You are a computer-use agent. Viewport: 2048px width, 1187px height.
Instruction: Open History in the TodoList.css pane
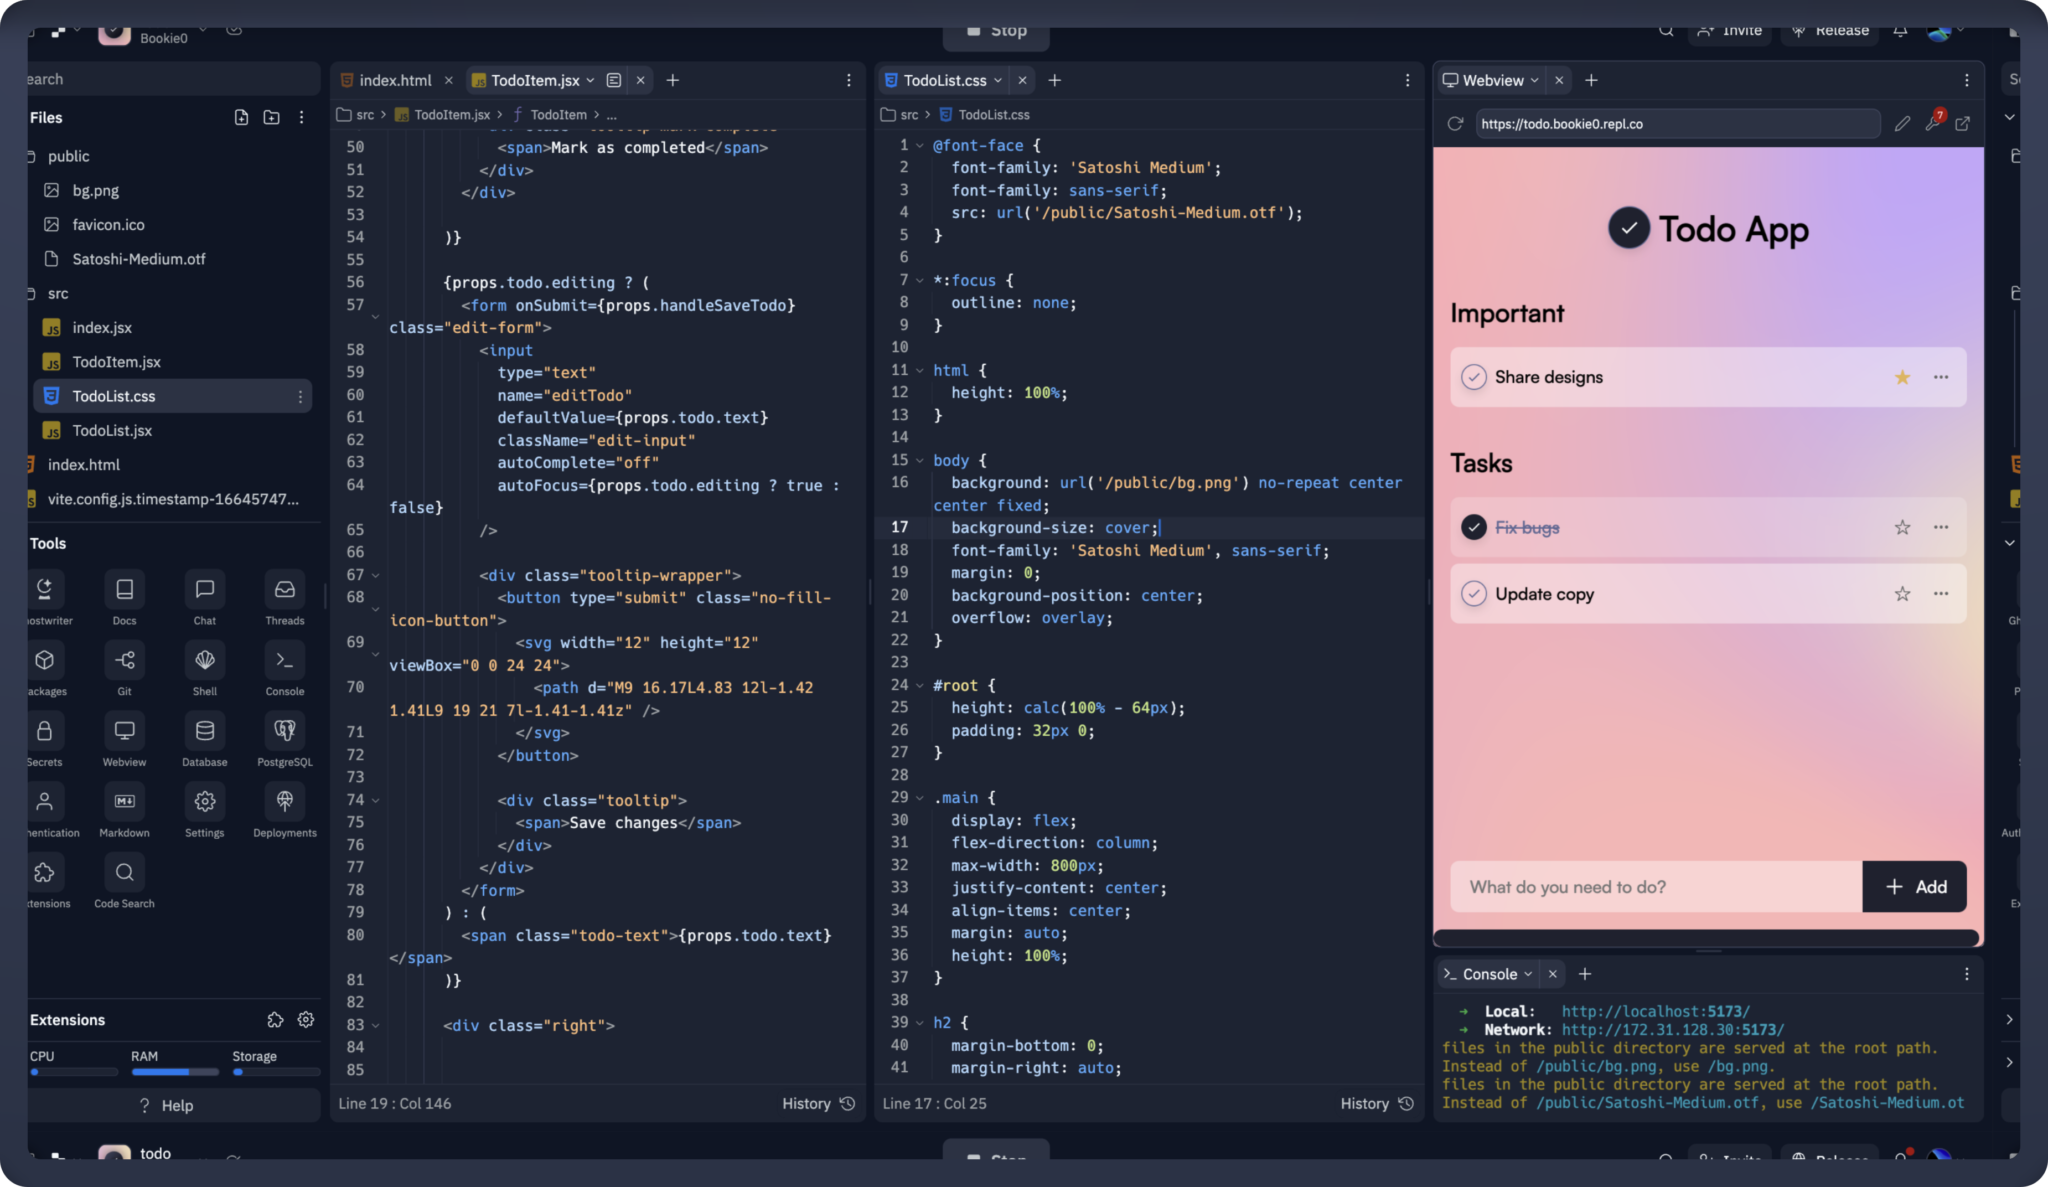click(x=1377, y=1104)
